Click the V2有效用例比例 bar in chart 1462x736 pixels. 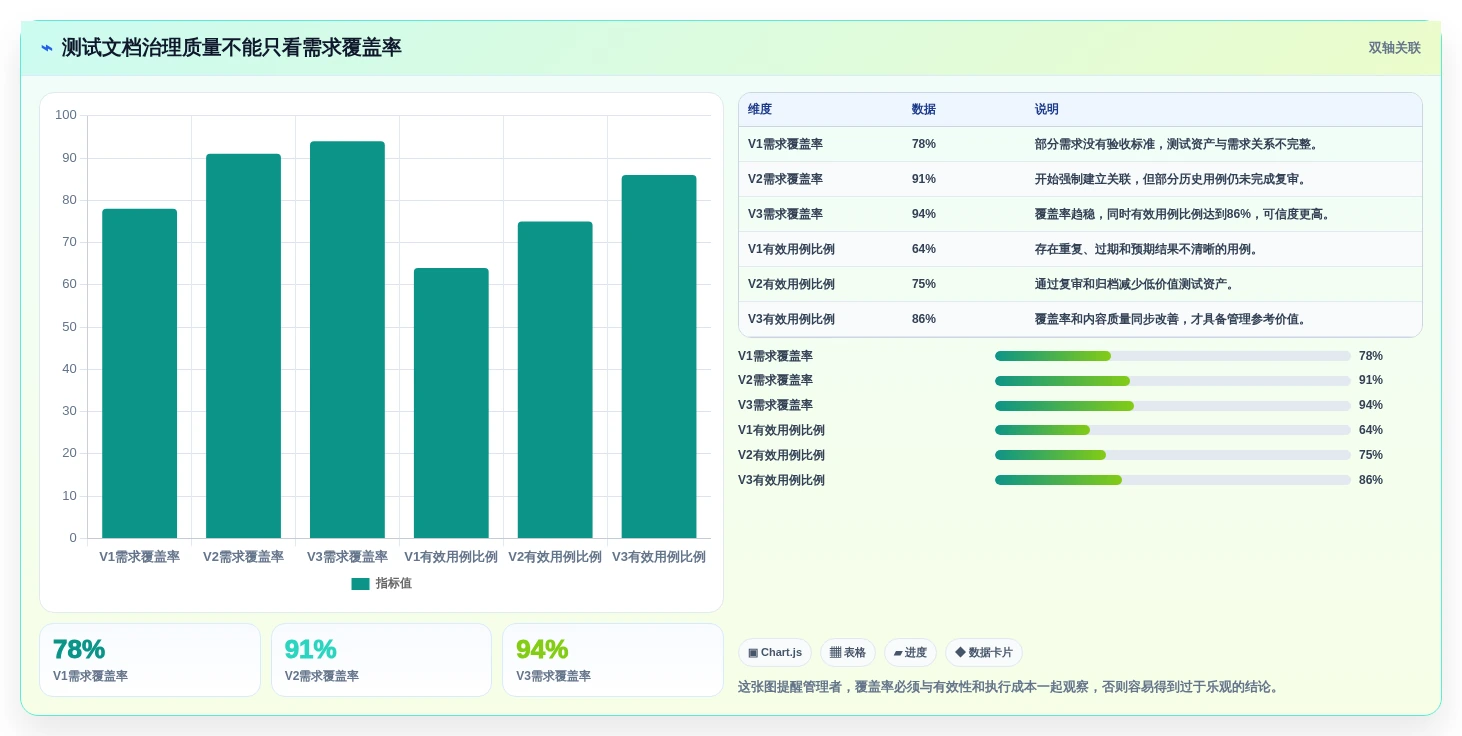[x=555, y=380]
